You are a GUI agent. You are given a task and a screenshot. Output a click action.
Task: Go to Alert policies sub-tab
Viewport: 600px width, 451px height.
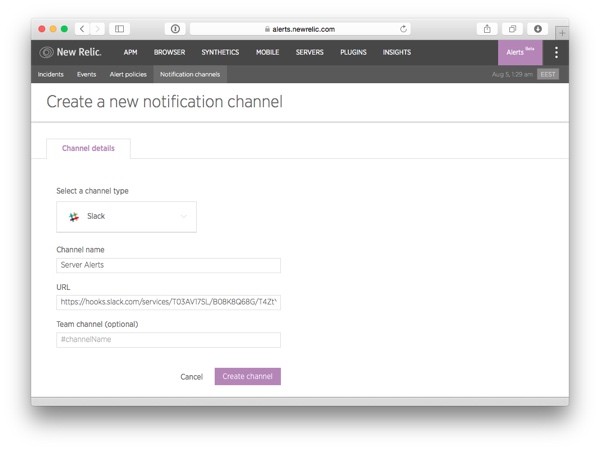(x=128, y=74)
